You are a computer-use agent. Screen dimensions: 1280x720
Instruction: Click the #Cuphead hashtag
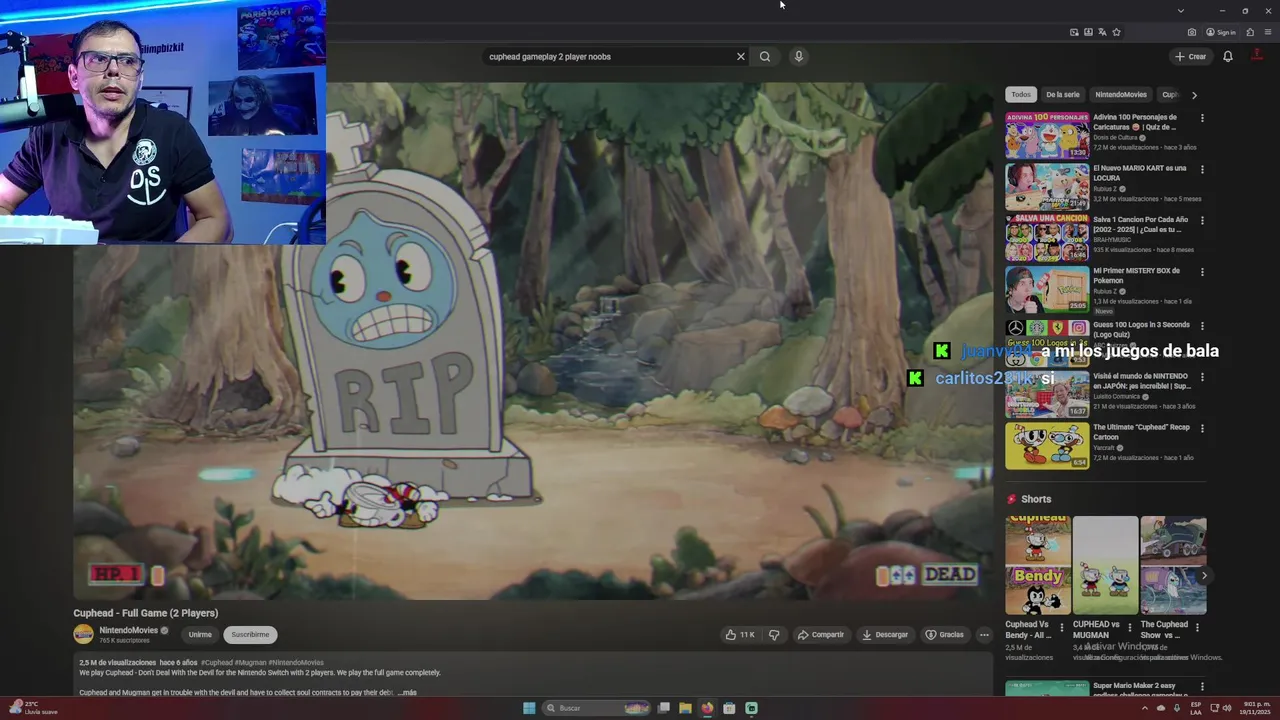pos(217,663)
